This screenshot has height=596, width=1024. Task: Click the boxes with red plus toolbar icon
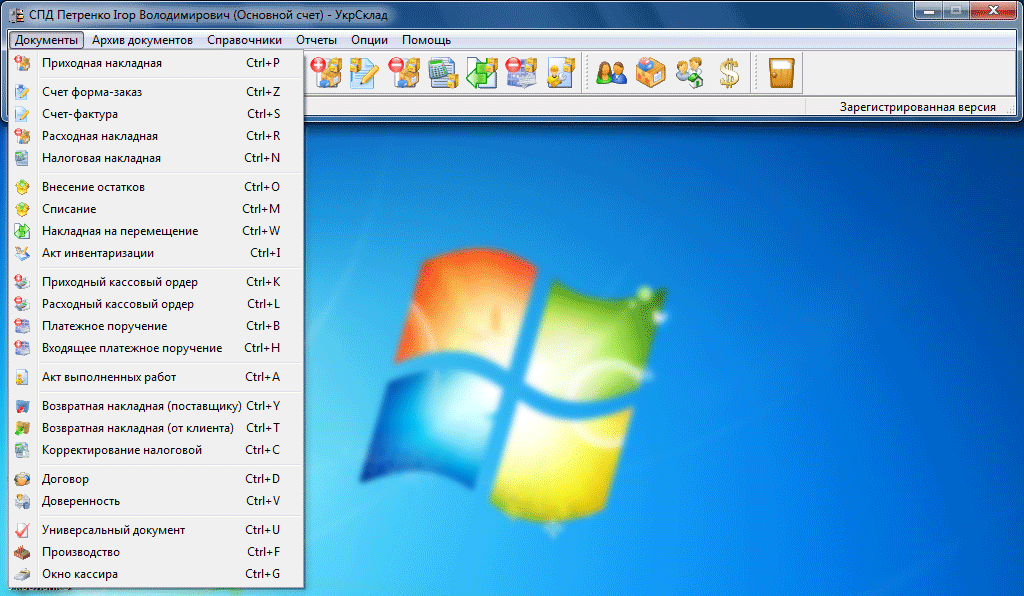(x=326, y=72)
